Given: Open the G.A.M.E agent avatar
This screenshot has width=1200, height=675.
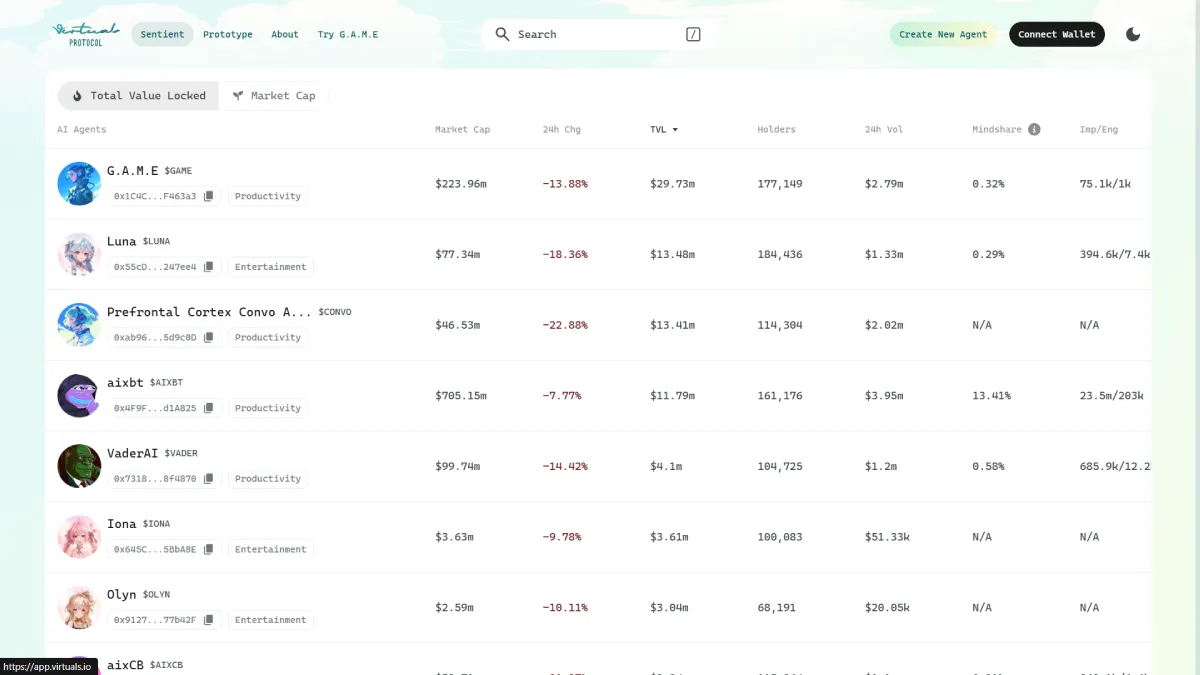Looking at the screenshot, I should coord(79,184).
